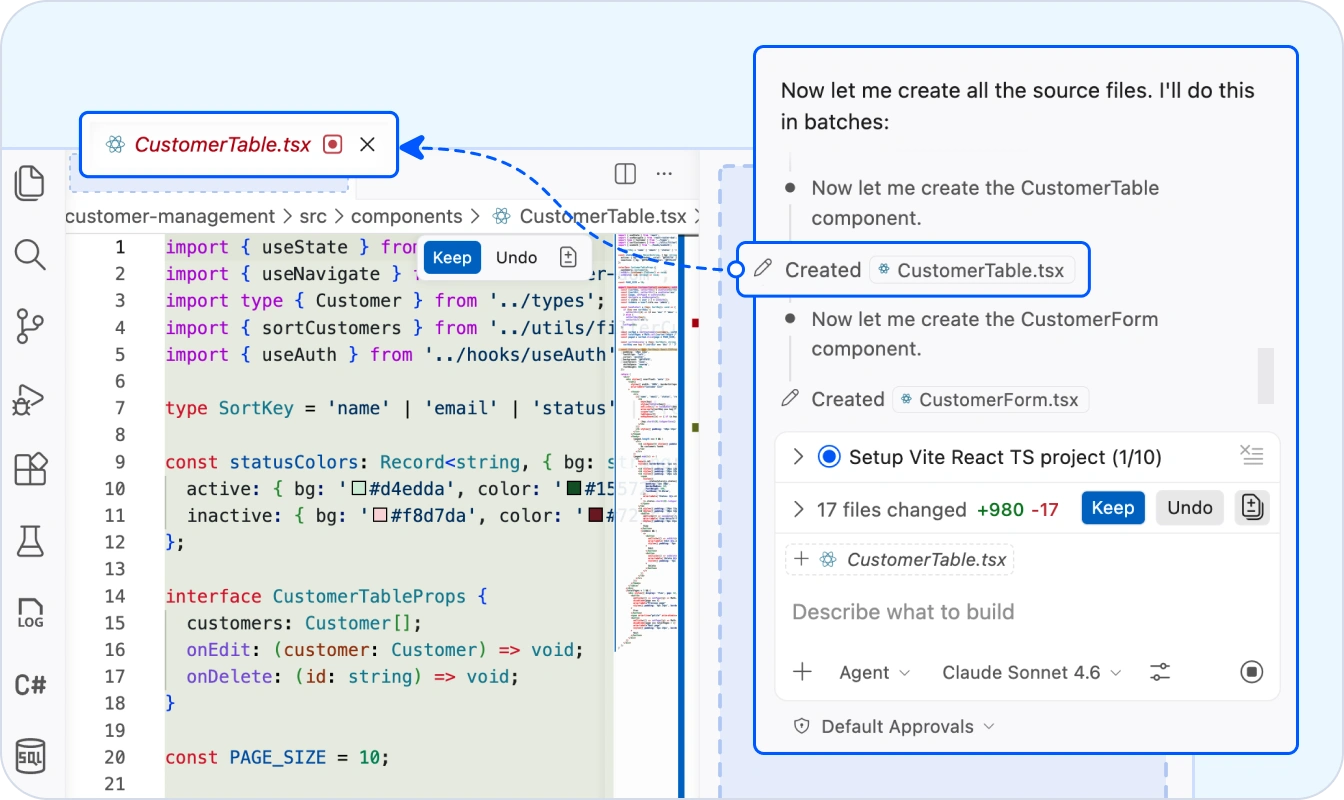Screen dimensions: 1344x800
Task: Expand the Setup Vite React TS project todo
Action: coord(798,457)
